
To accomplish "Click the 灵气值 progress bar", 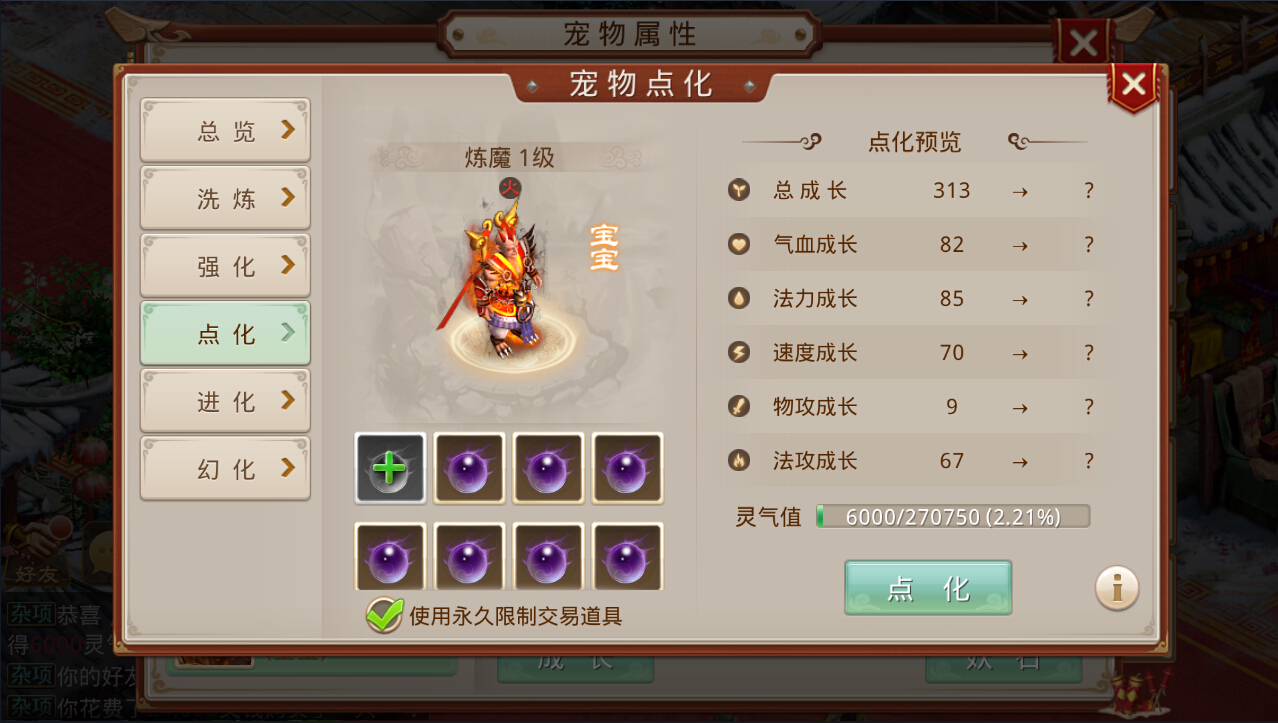I will coord(953,516).
